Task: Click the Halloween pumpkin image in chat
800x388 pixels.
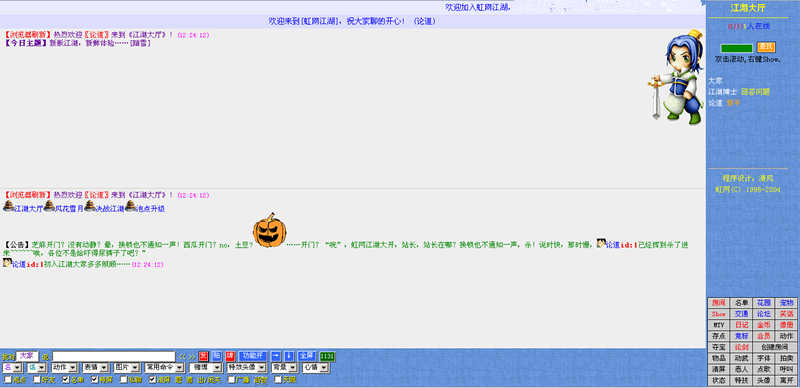Action: [269, 231]
